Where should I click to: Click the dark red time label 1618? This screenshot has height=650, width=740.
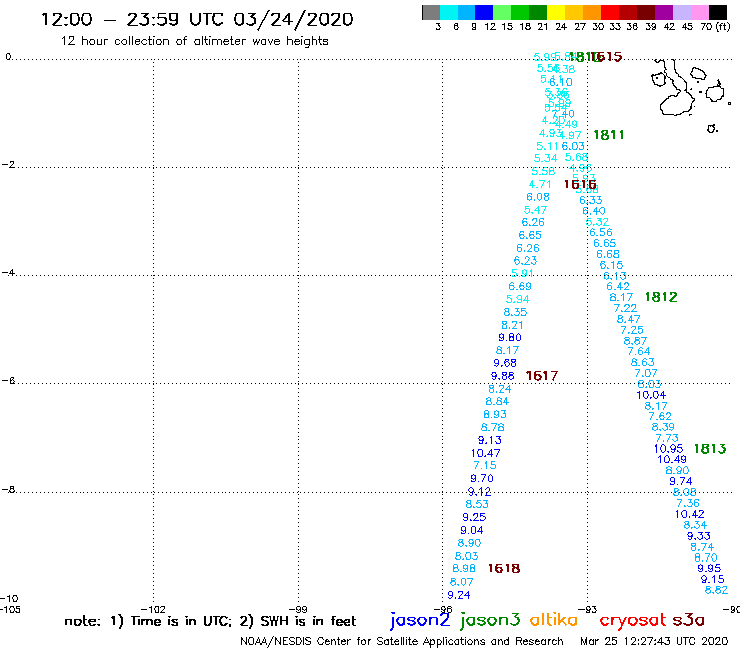point(504,568)
